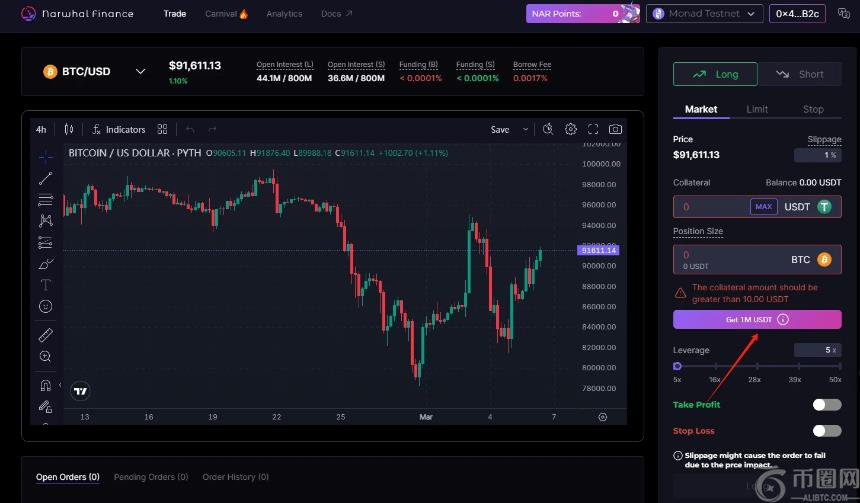Expand the Save layout dropdown arrow
This screenshot has width=860, height=503.
524,129
